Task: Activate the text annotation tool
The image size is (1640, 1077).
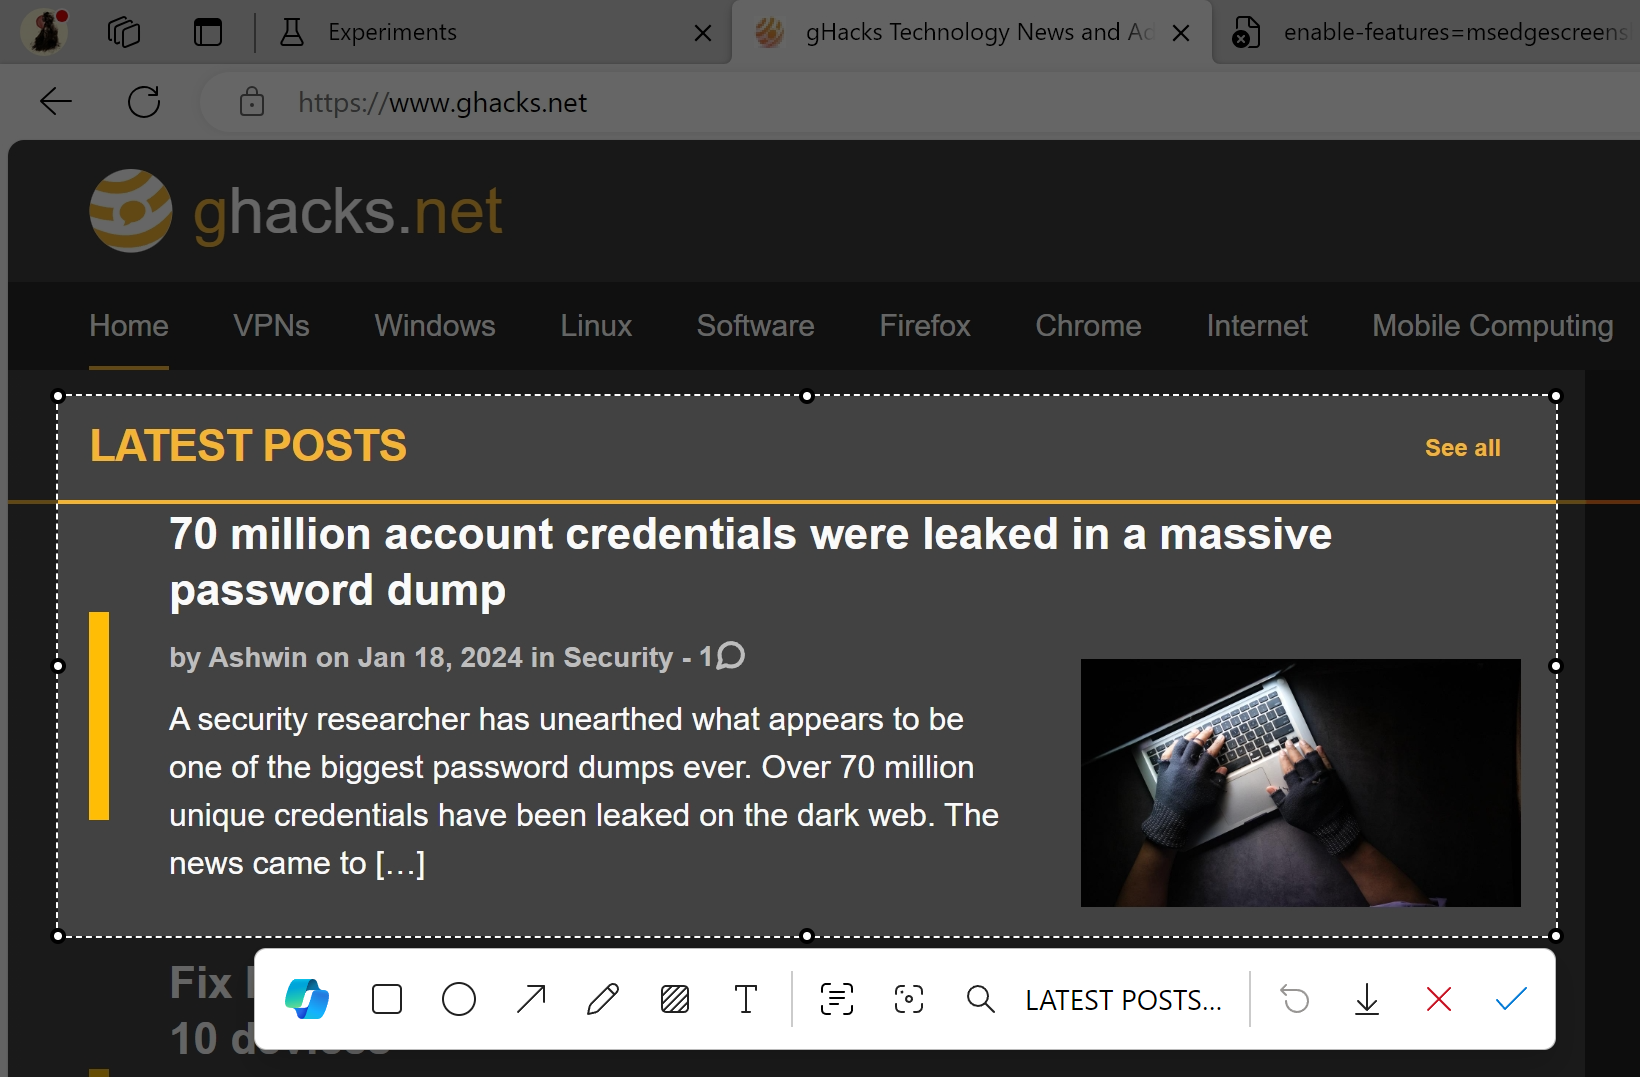Action: 745,999
